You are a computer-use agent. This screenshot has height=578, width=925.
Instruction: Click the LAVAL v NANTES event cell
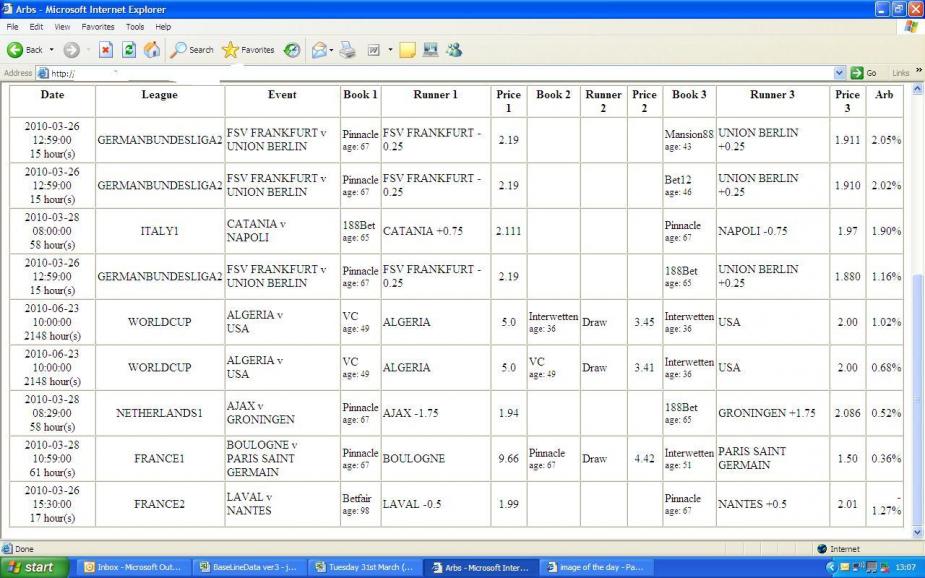(x=283, y=504)
